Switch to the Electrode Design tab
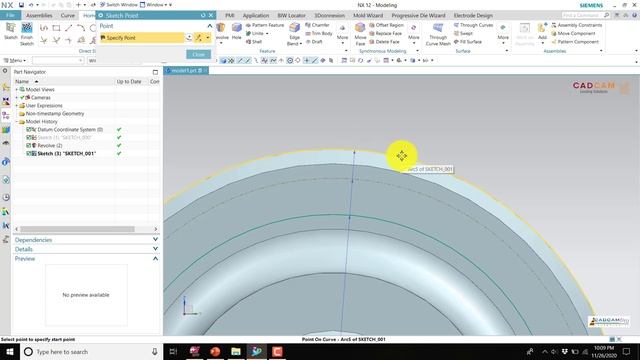 (473, 15)
